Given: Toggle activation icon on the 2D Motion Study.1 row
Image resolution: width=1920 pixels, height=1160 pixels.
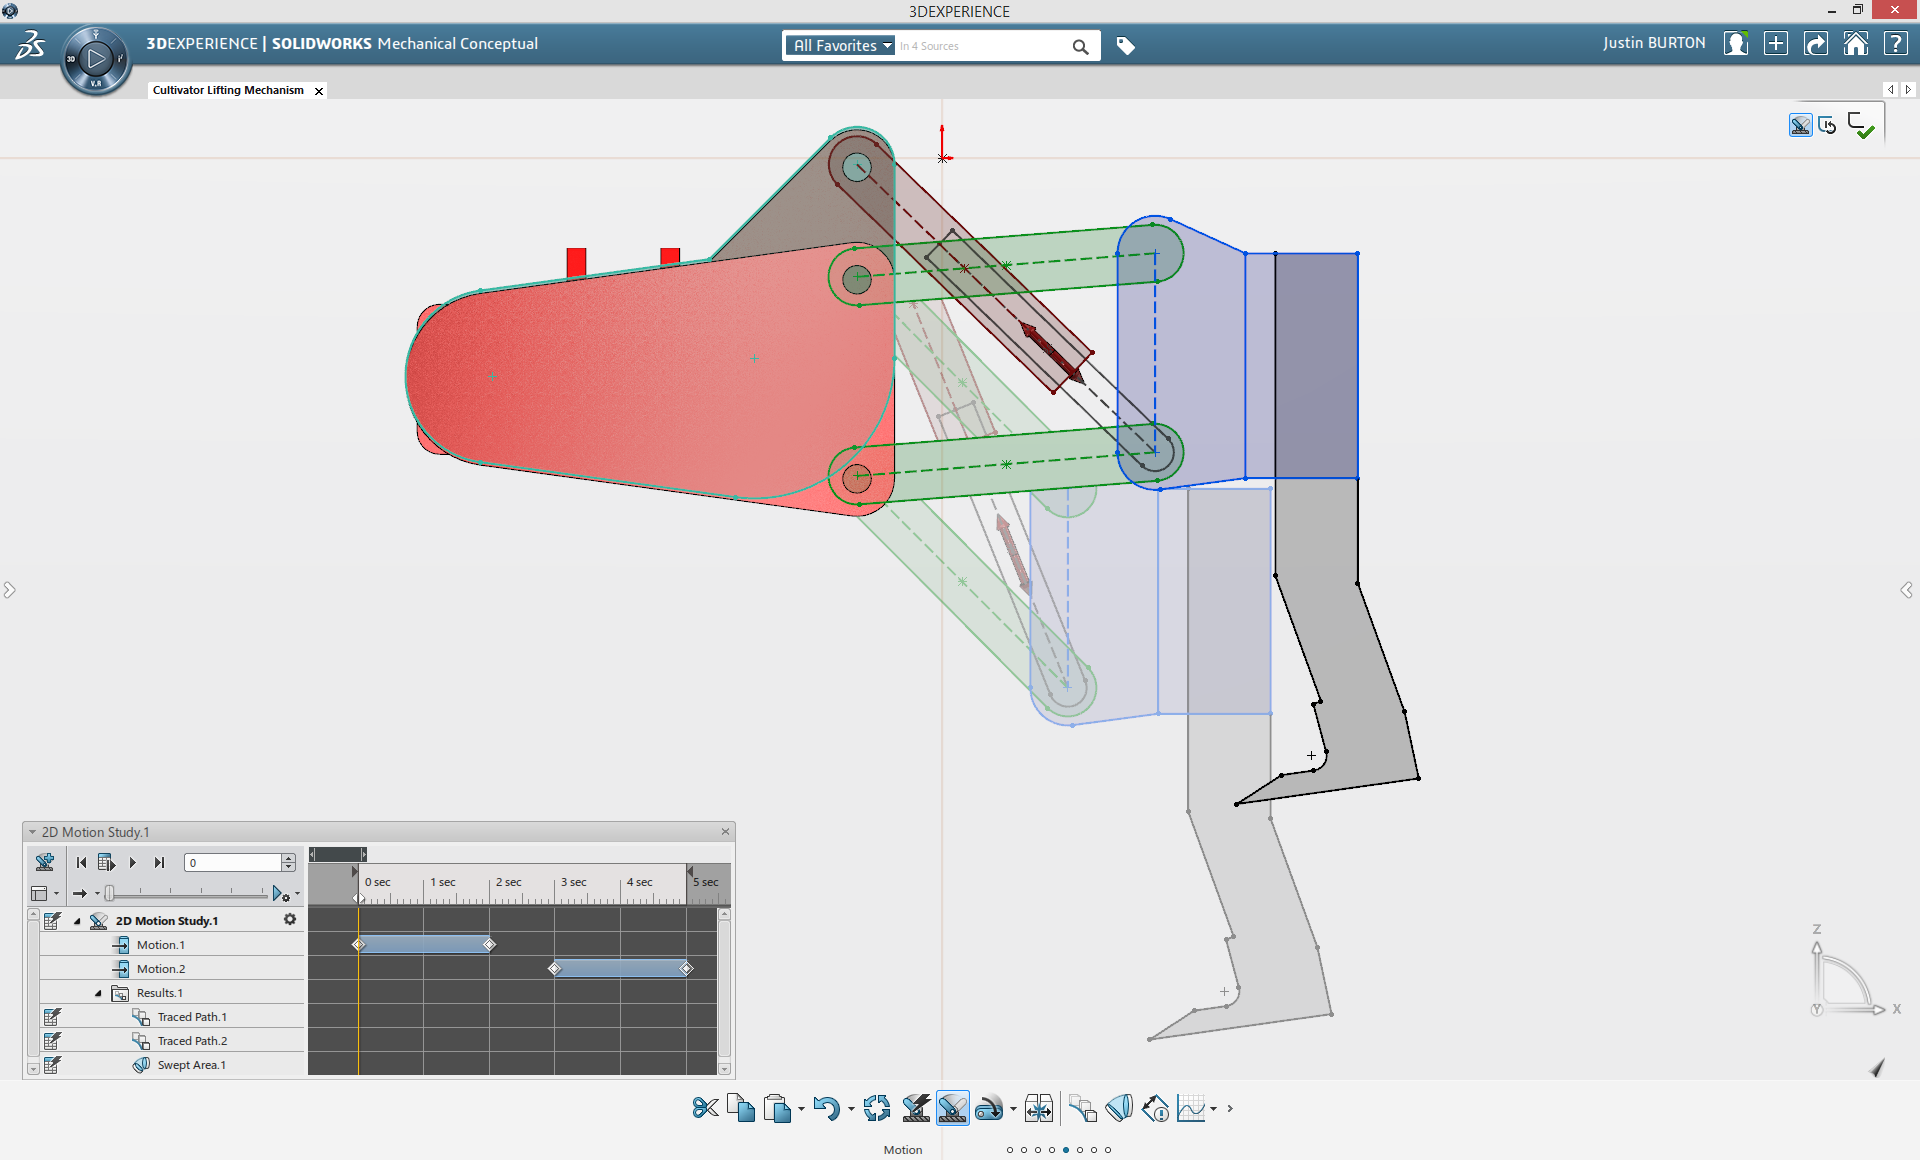Looking at the screenshot, I should click(52, 921).
